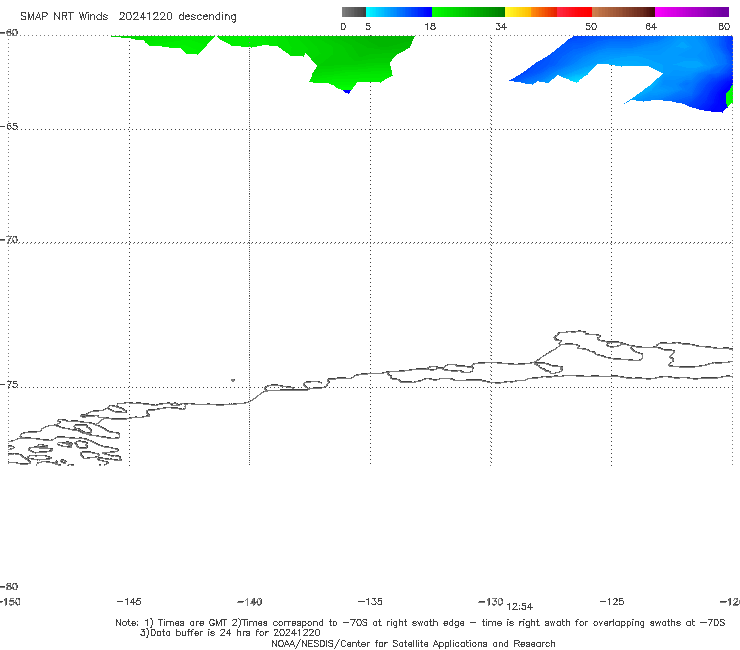
Task: Click the -140 longitude axis label
Action: coord(250,602)
